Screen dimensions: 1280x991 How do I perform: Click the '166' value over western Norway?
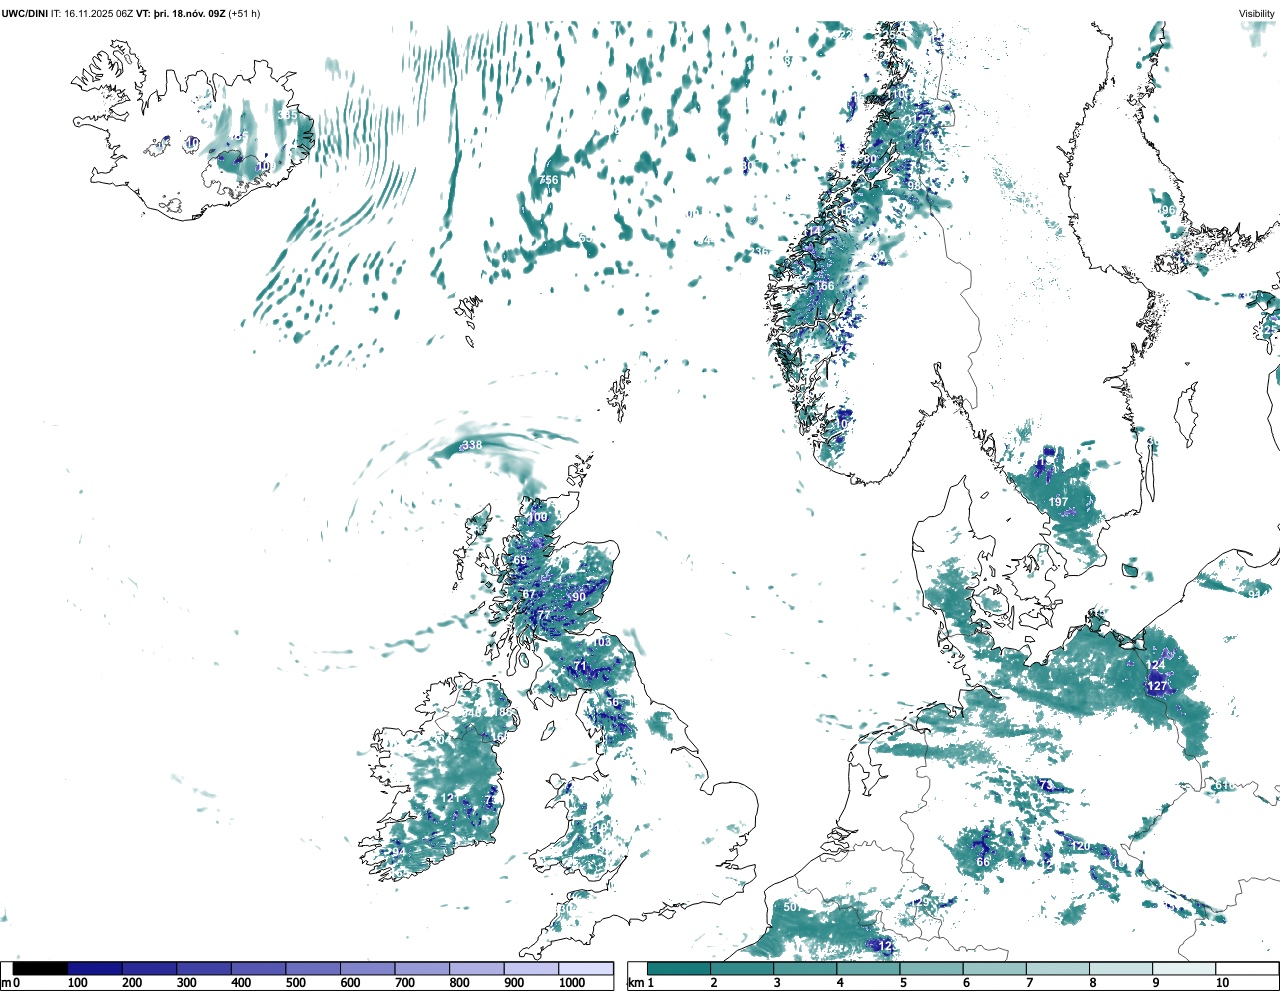[824, 286]
